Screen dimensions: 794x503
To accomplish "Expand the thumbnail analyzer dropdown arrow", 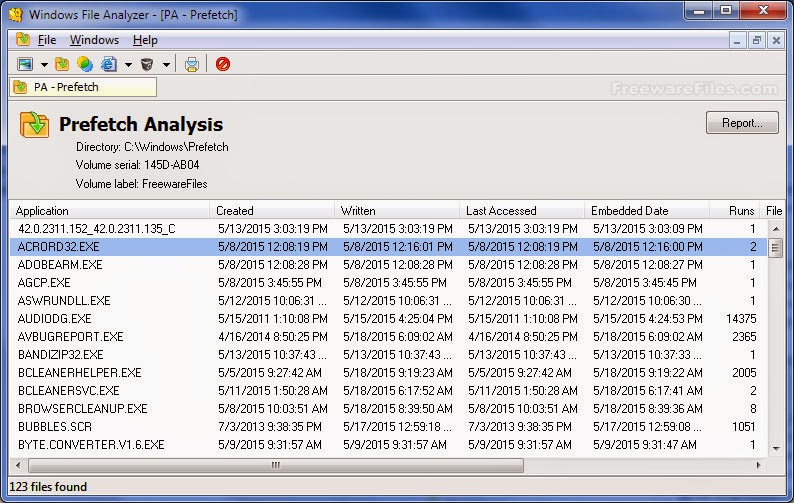I will pos(44,65).
